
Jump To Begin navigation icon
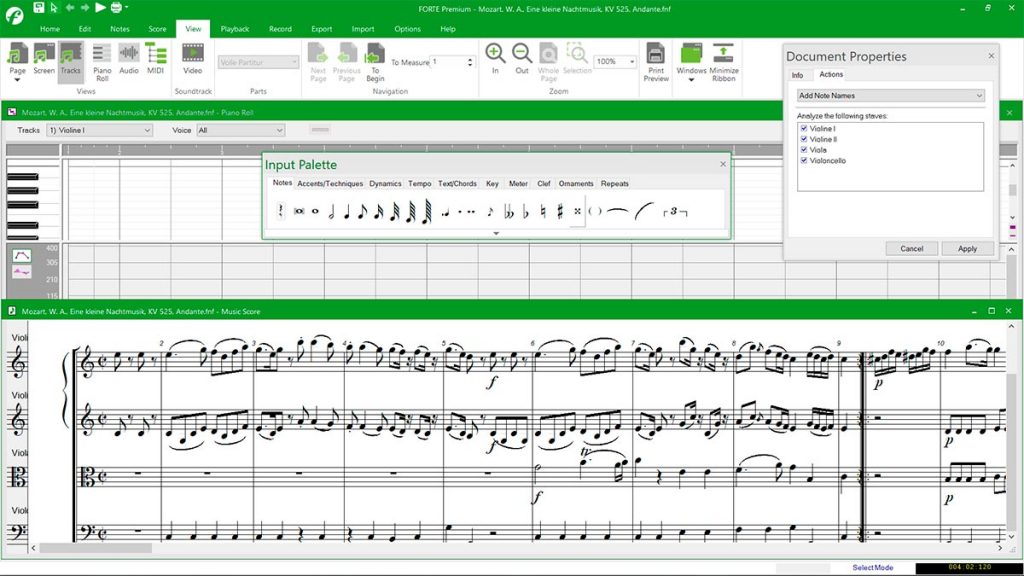point(375,61)
